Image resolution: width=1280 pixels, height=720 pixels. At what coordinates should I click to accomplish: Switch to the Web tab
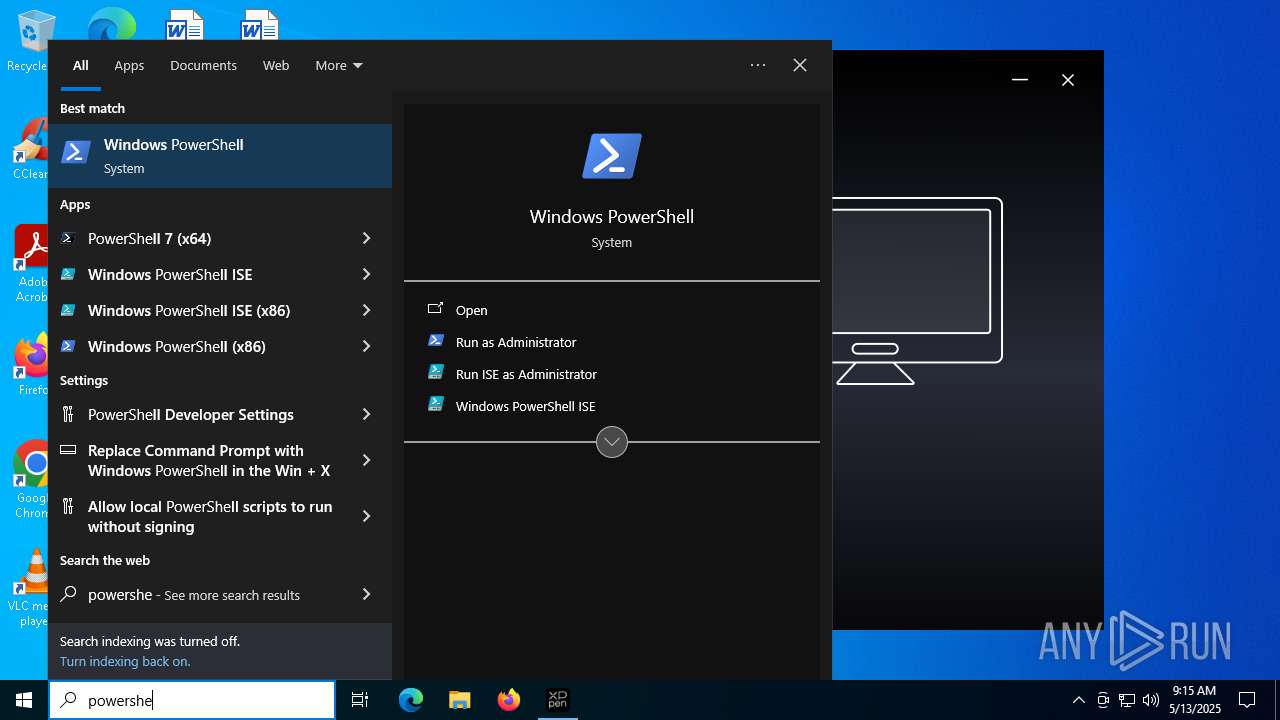pyautogui.click(x=276, y=65)
